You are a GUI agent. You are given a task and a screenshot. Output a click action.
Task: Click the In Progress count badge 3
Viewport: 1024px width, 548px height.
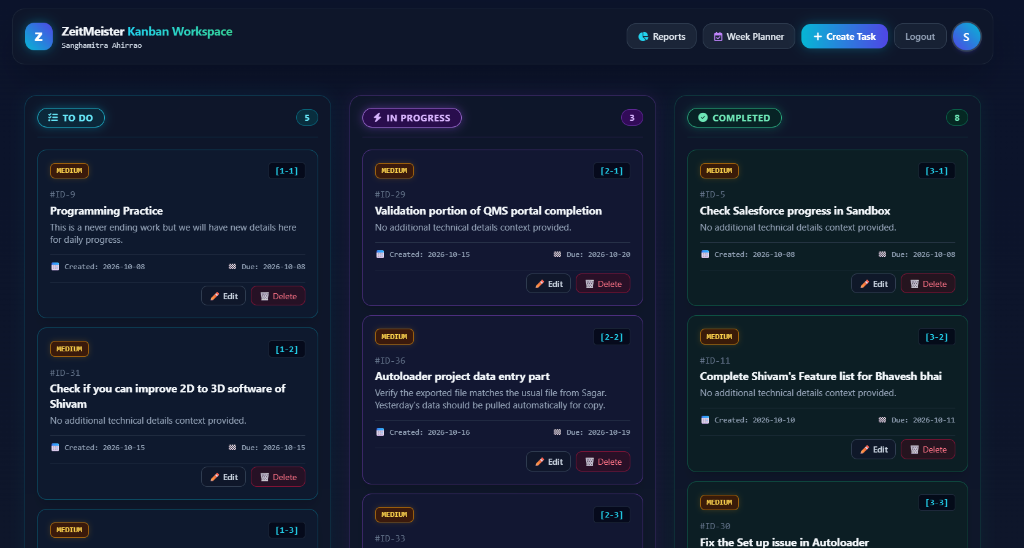632,118
